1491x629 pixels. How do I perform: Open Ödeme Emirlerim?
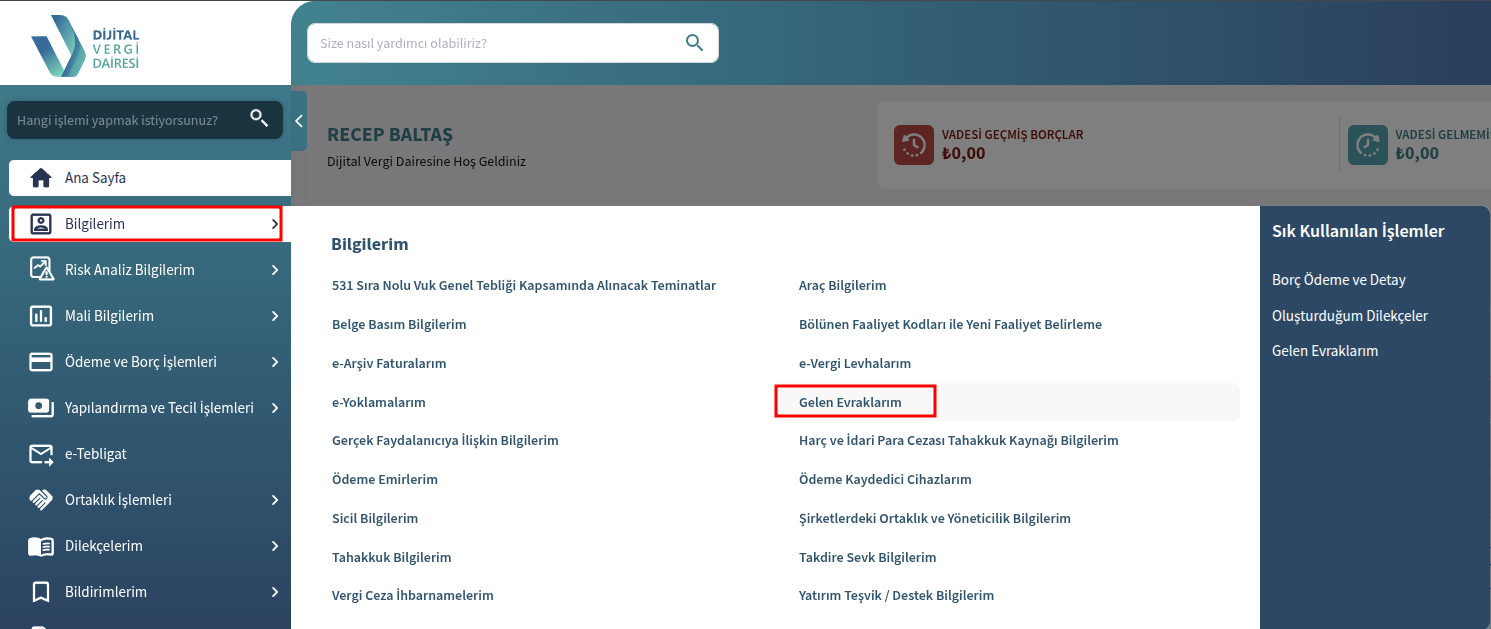click(x=385, y=479)
